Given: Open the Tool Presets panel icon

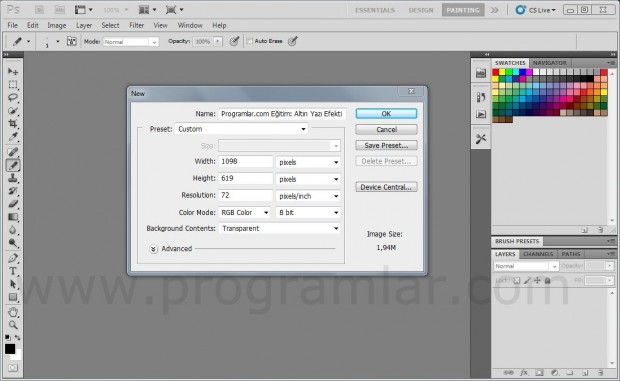Looking at the screenshot, I should 480,139.
